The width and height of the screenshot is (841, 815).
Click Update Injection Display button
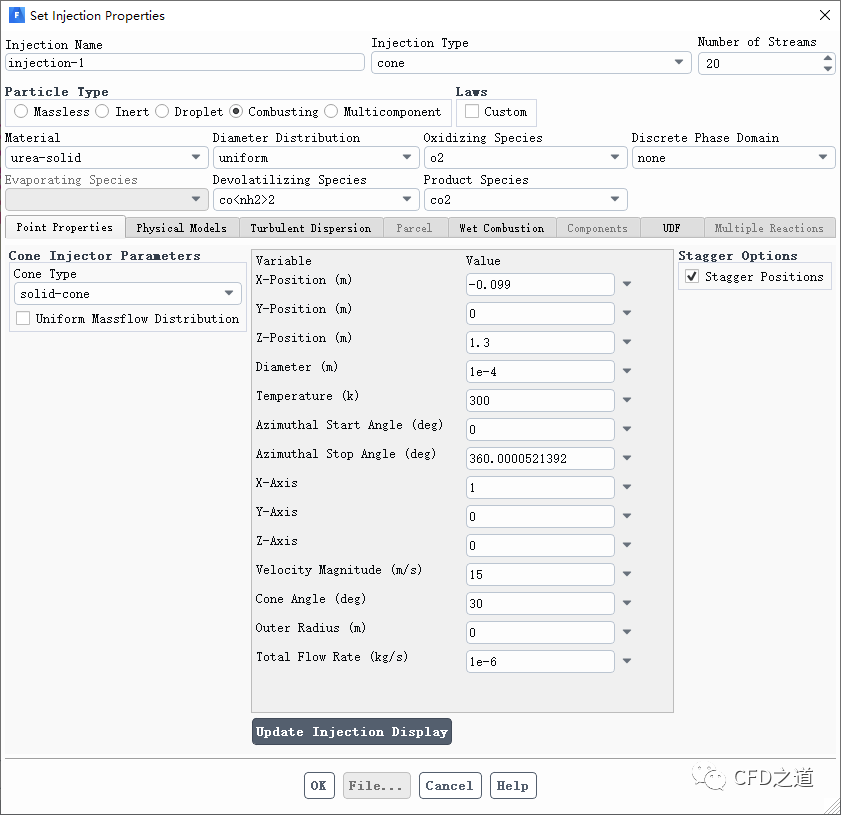click(351, 732)
